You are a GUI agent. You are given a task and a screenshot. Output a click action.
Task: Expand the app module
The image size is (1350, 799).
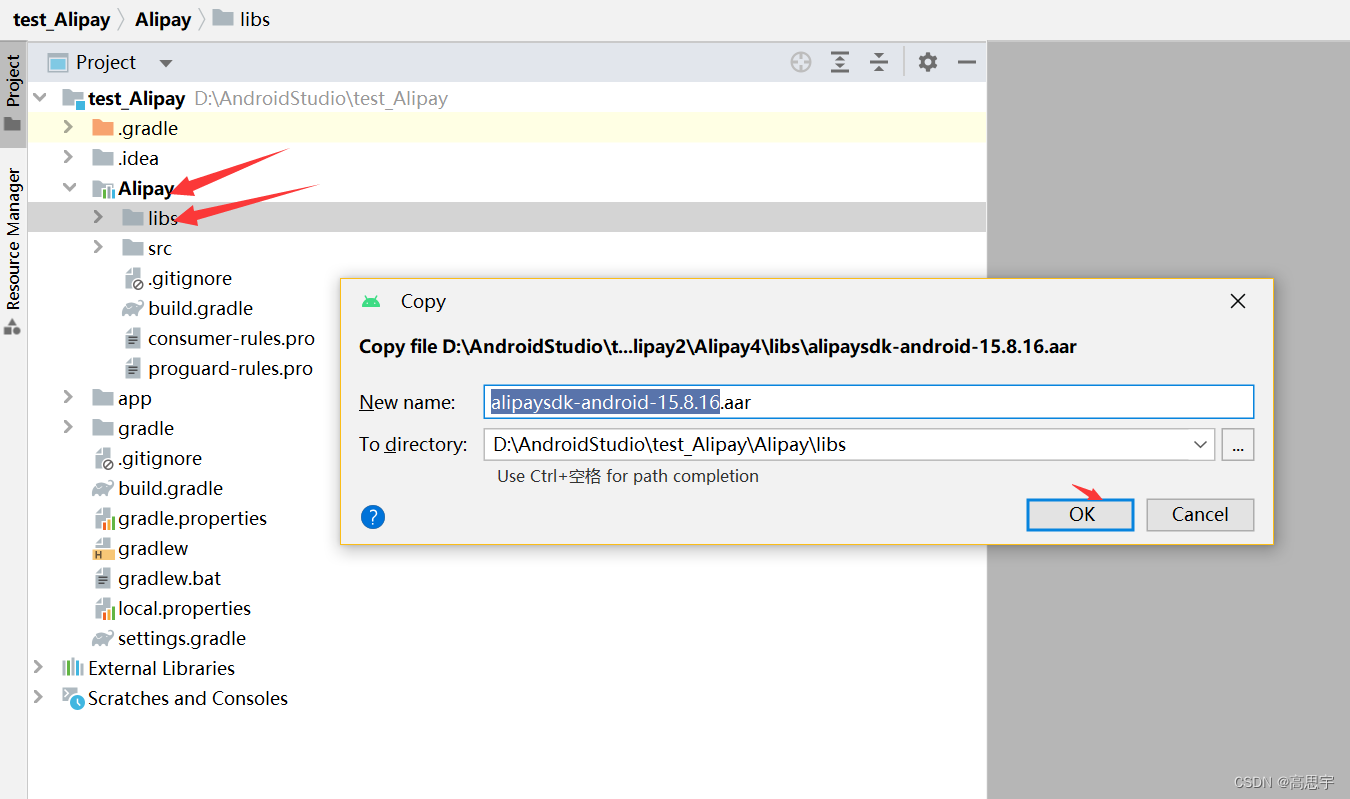pyautogui.click(x=68, y=397)
